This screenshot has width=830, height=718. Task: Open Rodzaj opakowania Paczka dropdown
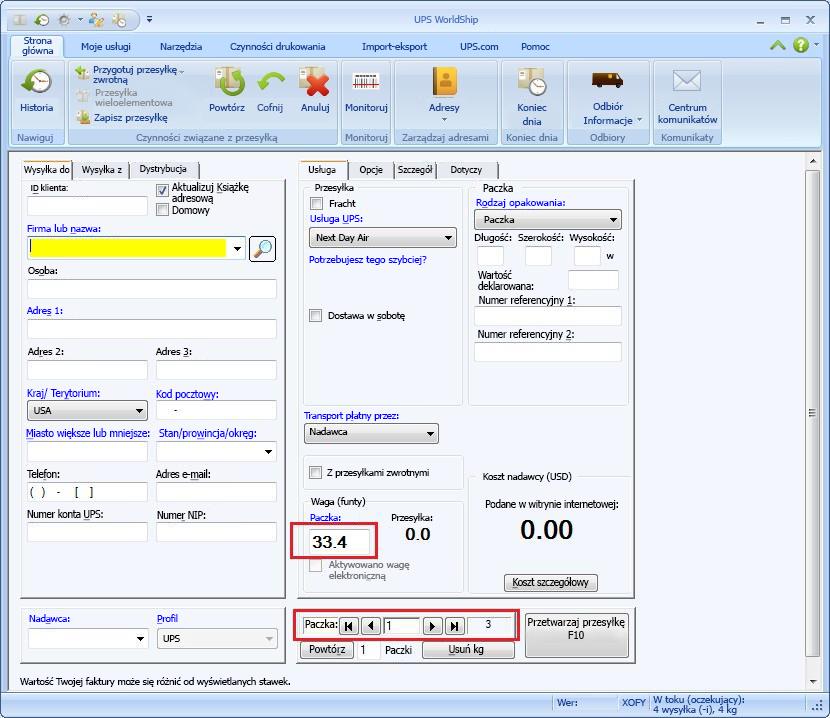[548, 219]
